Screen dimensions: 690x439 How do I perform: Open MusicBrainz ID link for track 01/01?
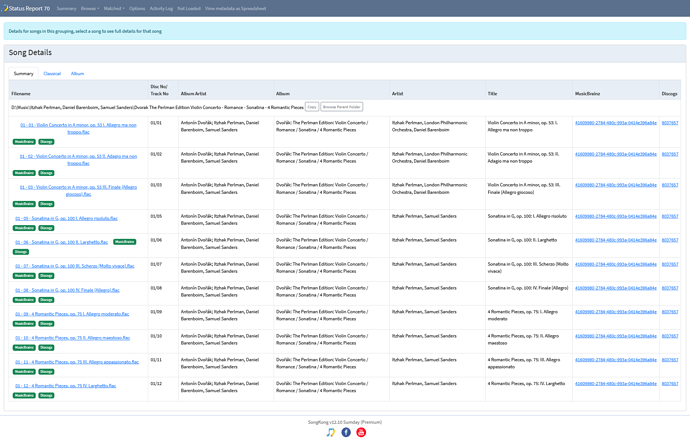616,123
